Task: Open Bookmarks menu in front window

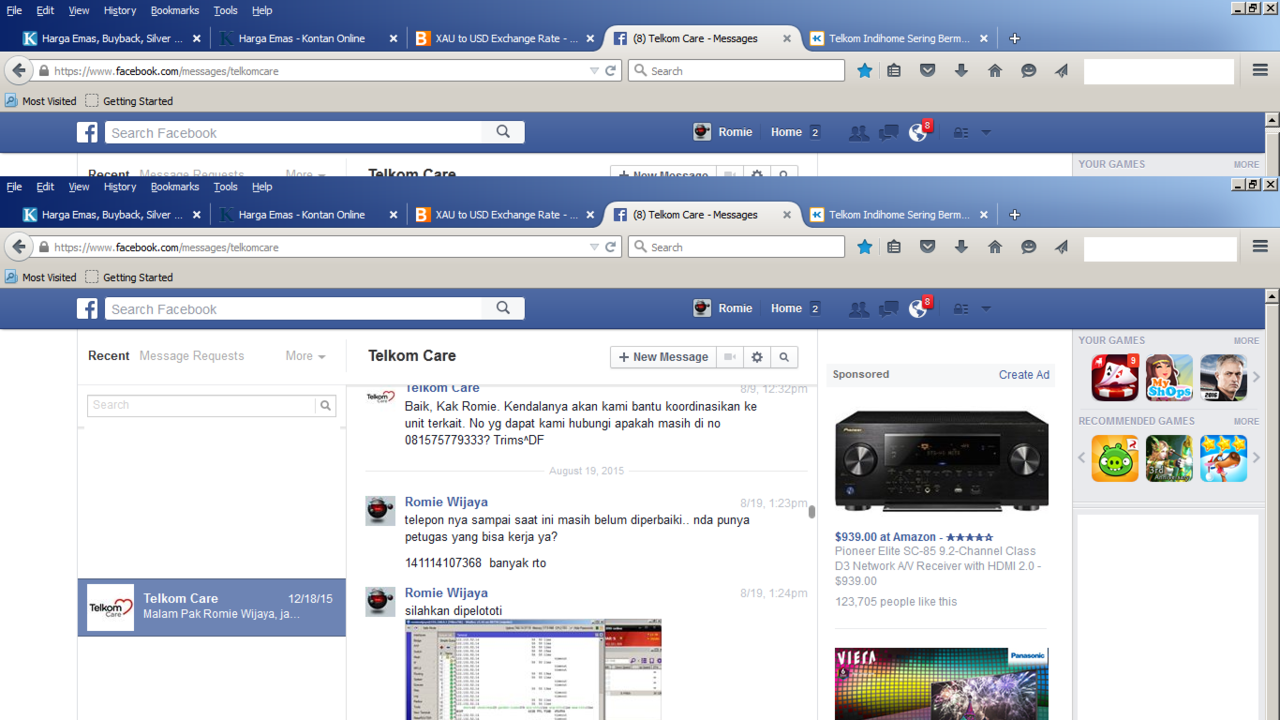Action: pos(175,187)
